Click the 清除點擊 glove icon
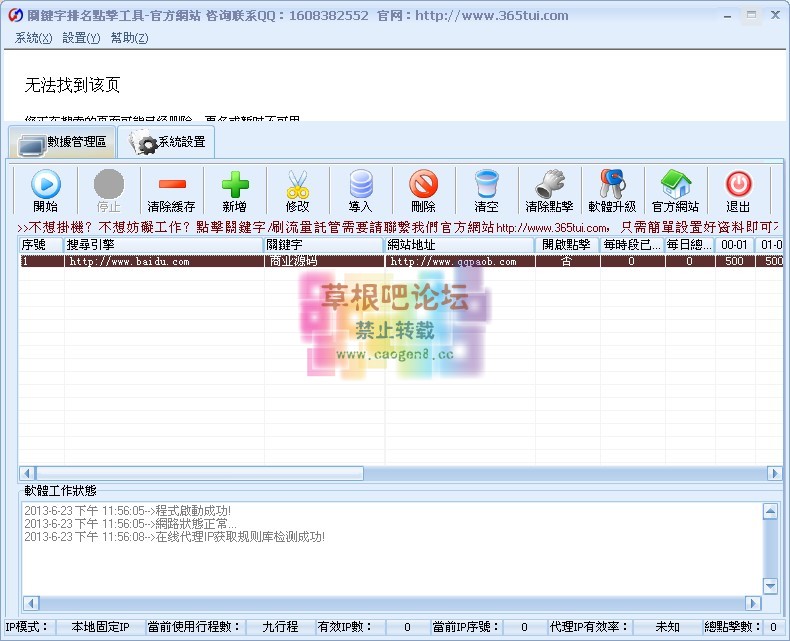The height and width of the screenshot is (641, 790). 550,184
